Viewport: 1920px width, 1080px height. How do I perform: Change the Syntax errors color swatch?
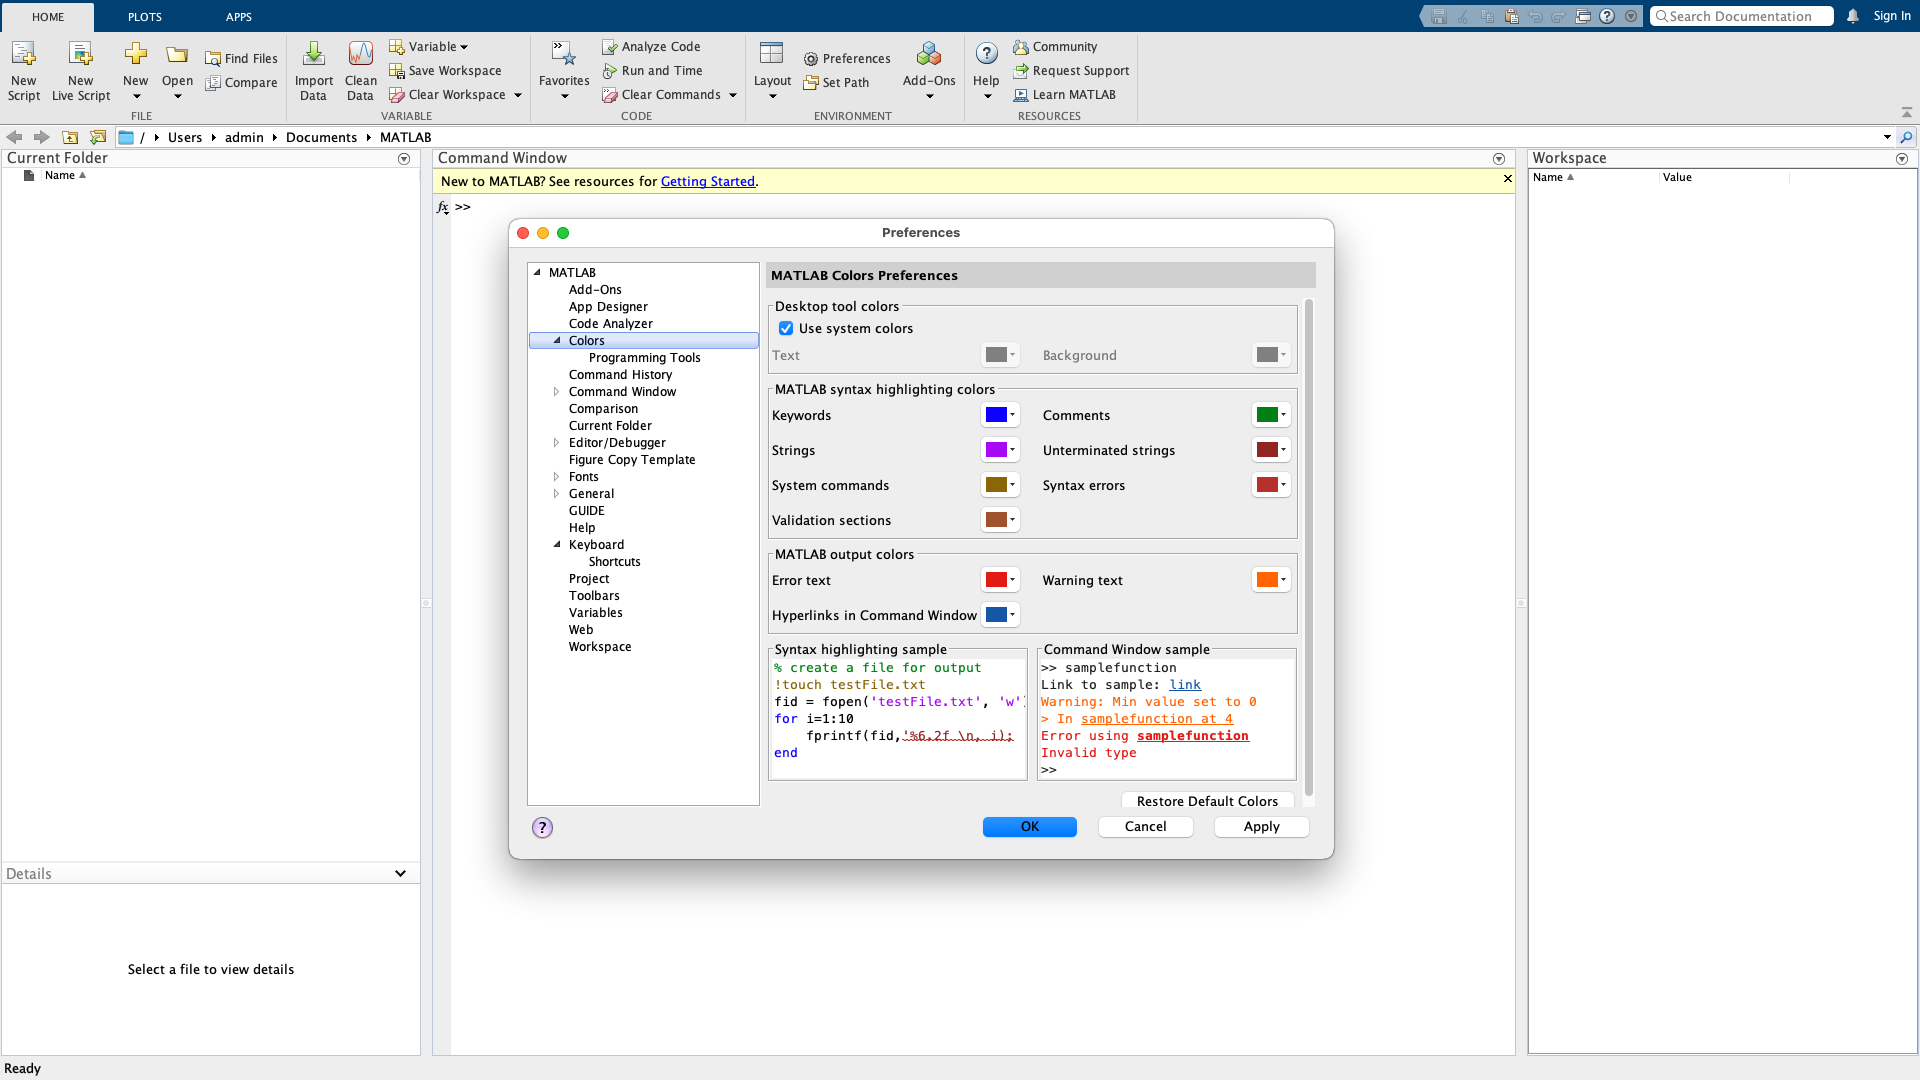(1271, 485)
